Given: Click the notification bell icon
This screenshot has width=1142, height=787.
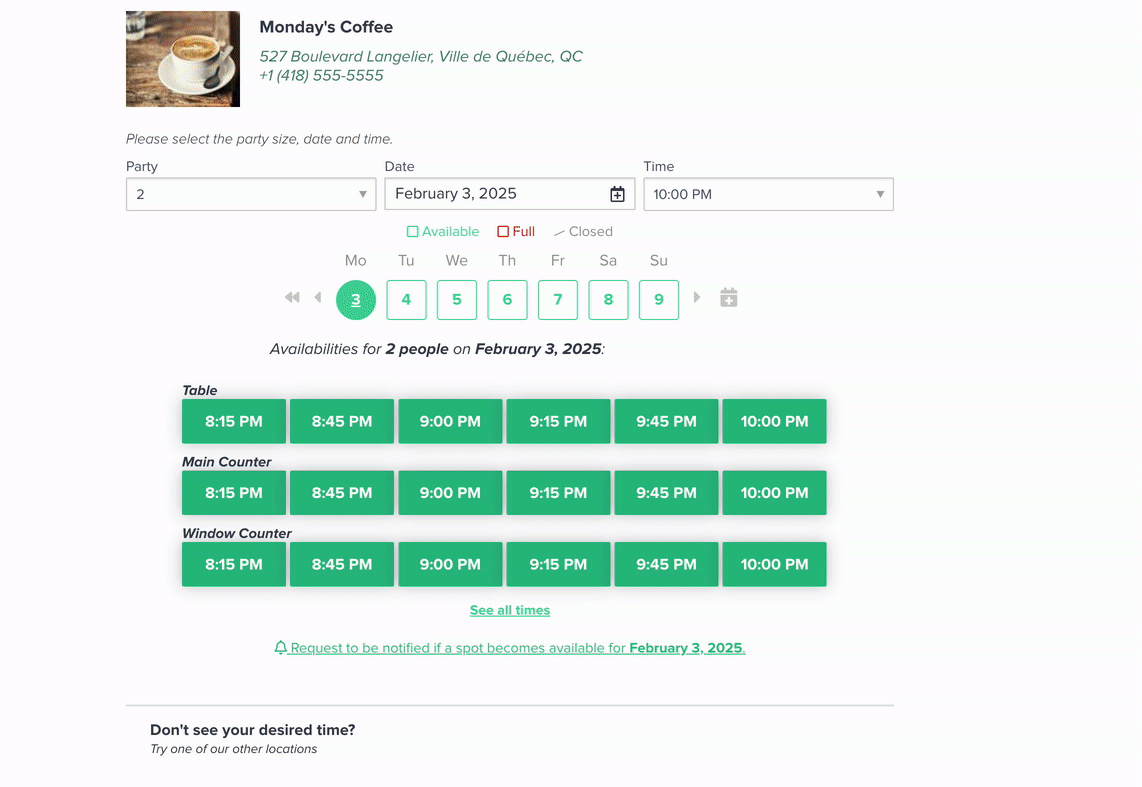Looking at the screenshot, I should [x=281, y=648].
